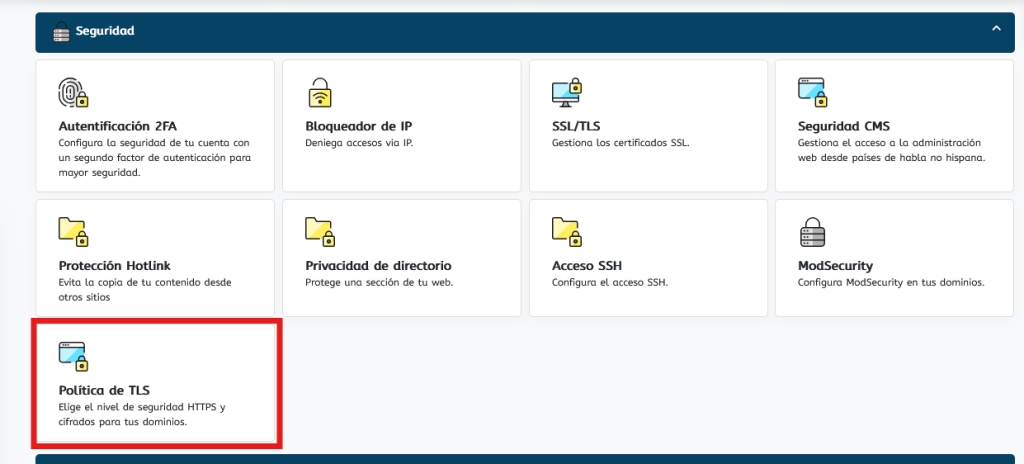The width and height of the screenshot is (1024, 464).
Task: Click the ModSecurity server lock icon
Action: click(x=812, y=231)
